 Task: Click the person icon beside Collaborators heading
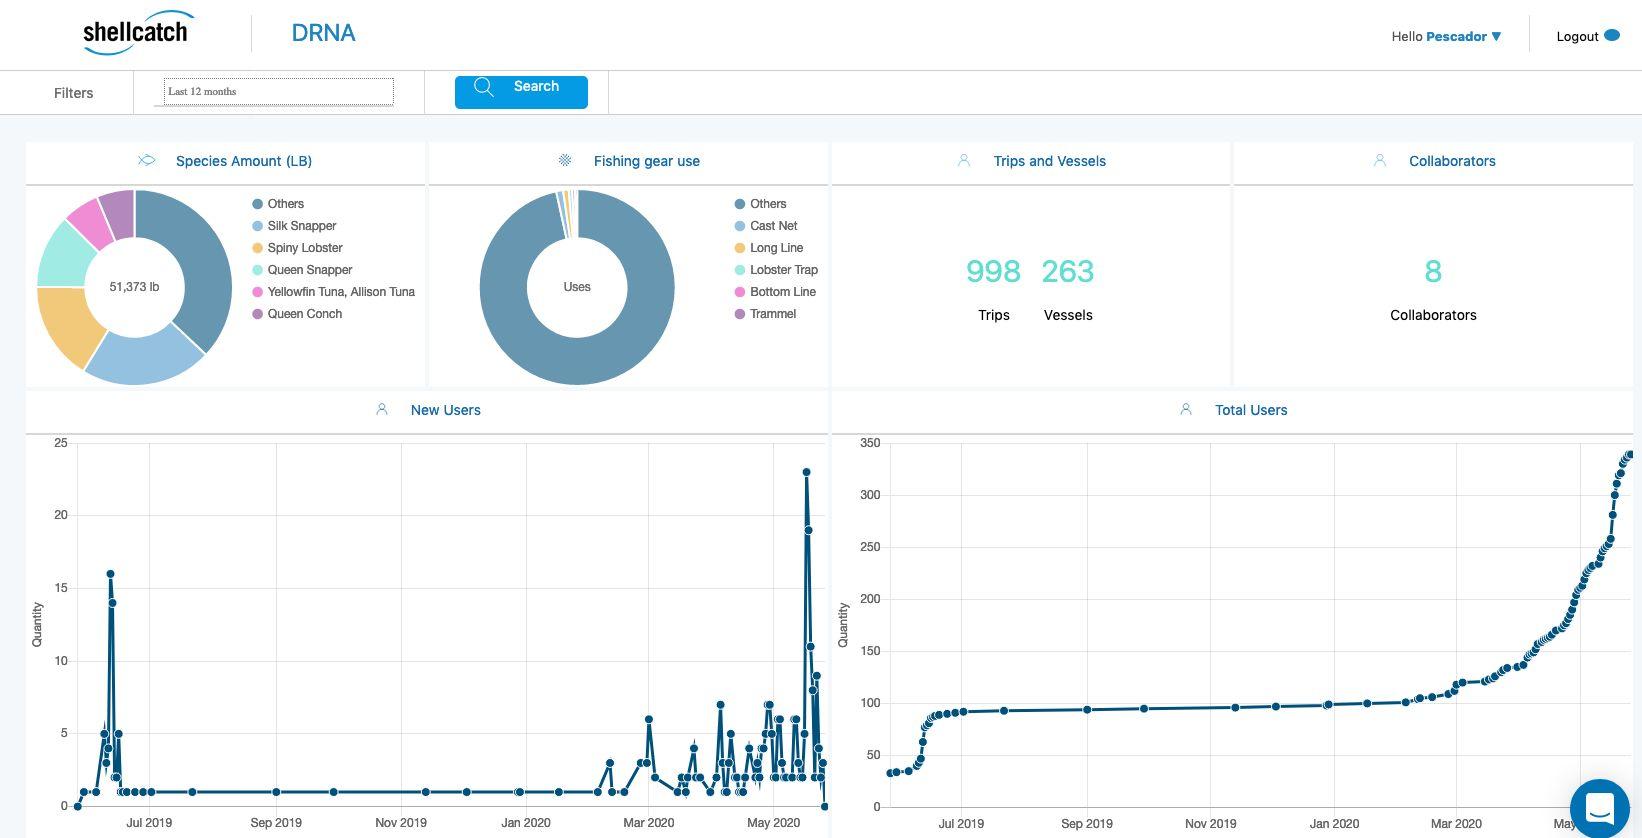click(1380, 160)
